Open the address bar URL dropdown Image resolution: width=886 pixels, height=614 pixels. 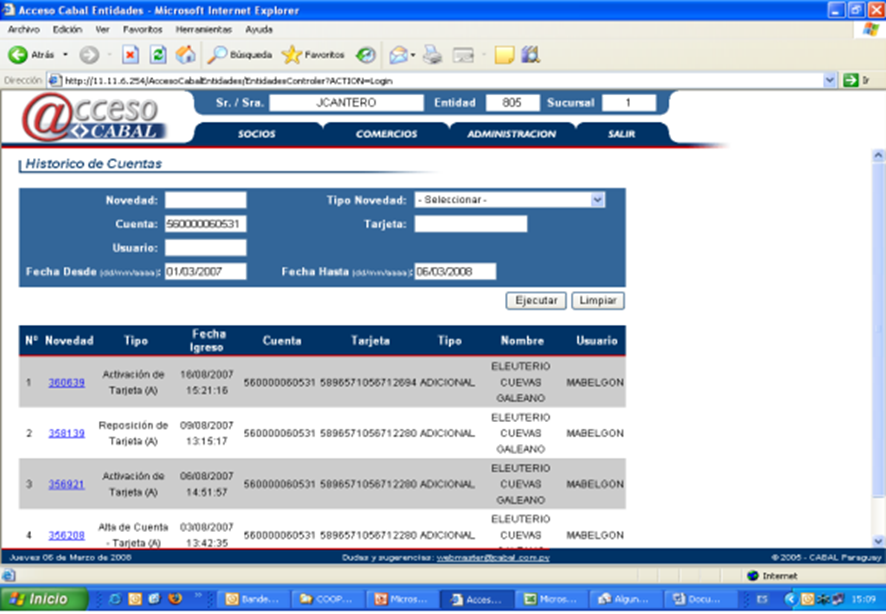coord(829,80)
